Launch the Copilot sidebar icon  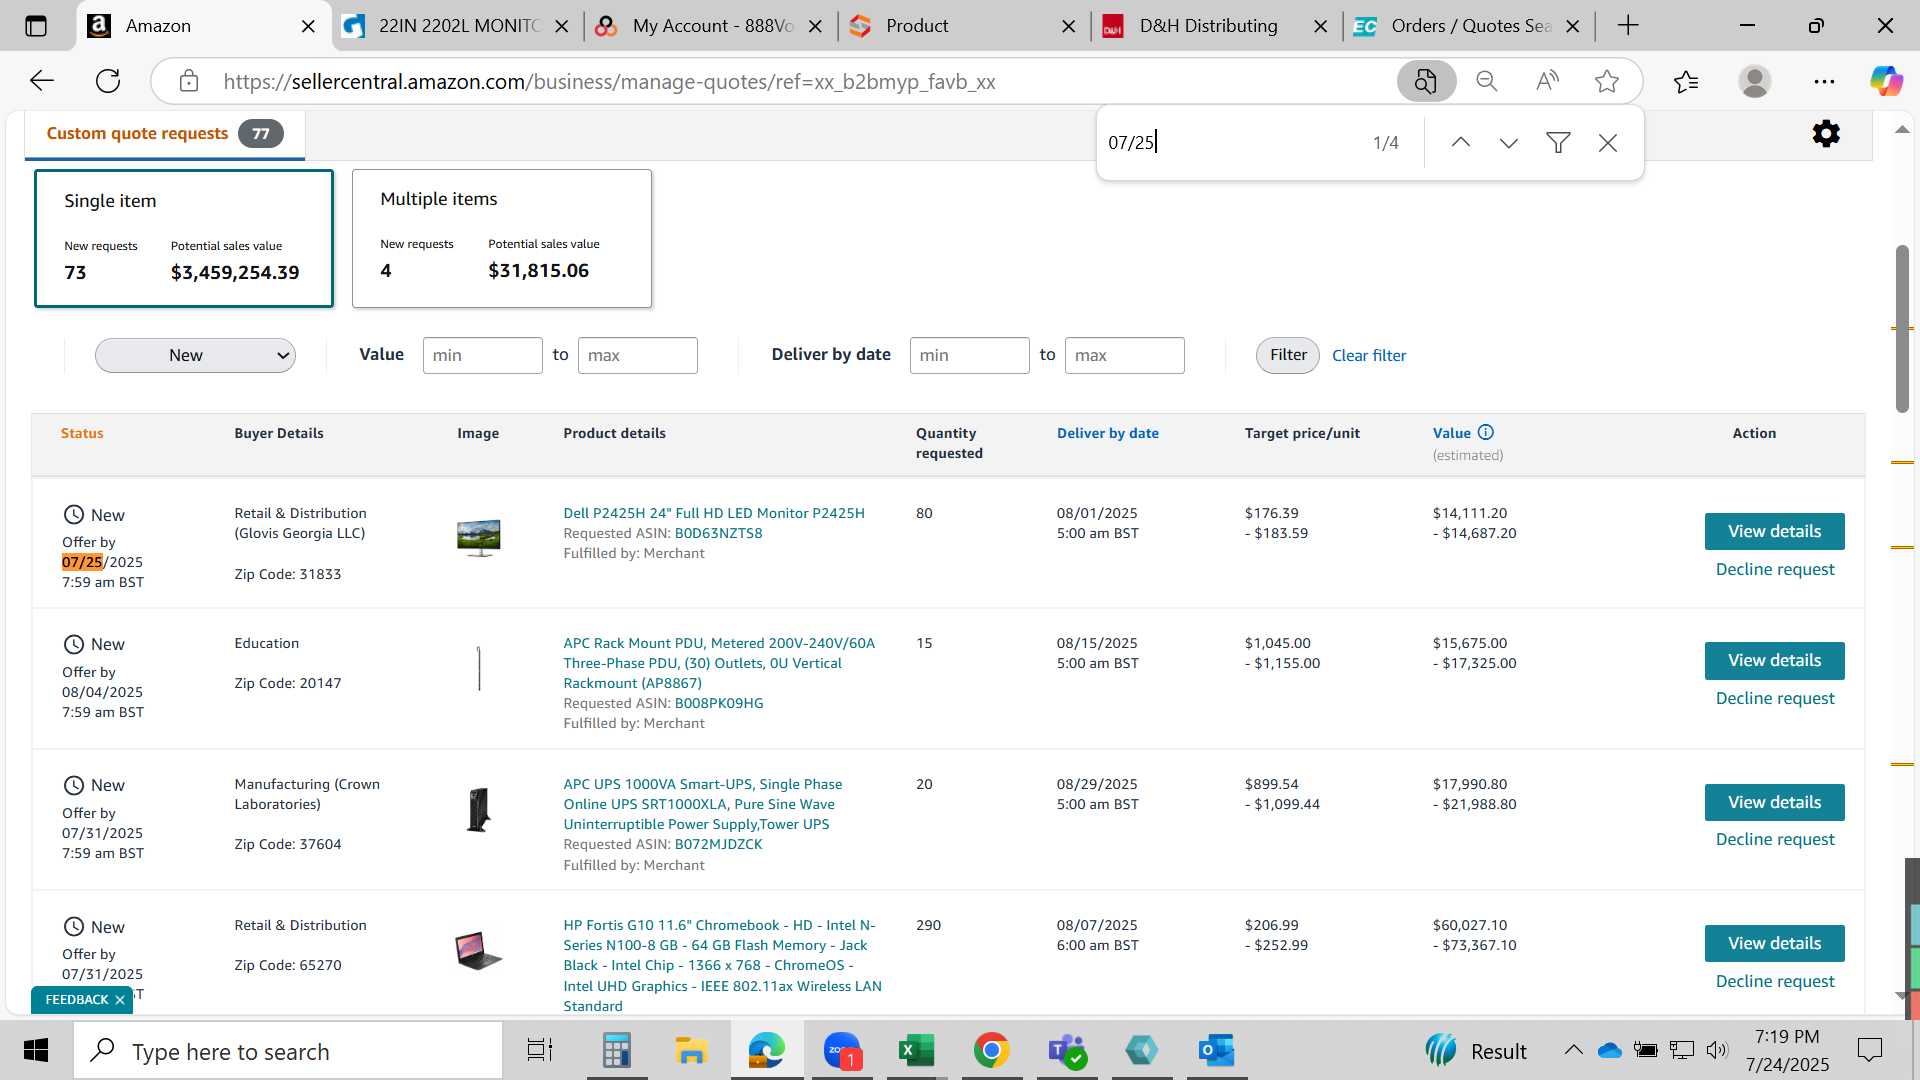pyautogui.click(x=1886, y=81)
